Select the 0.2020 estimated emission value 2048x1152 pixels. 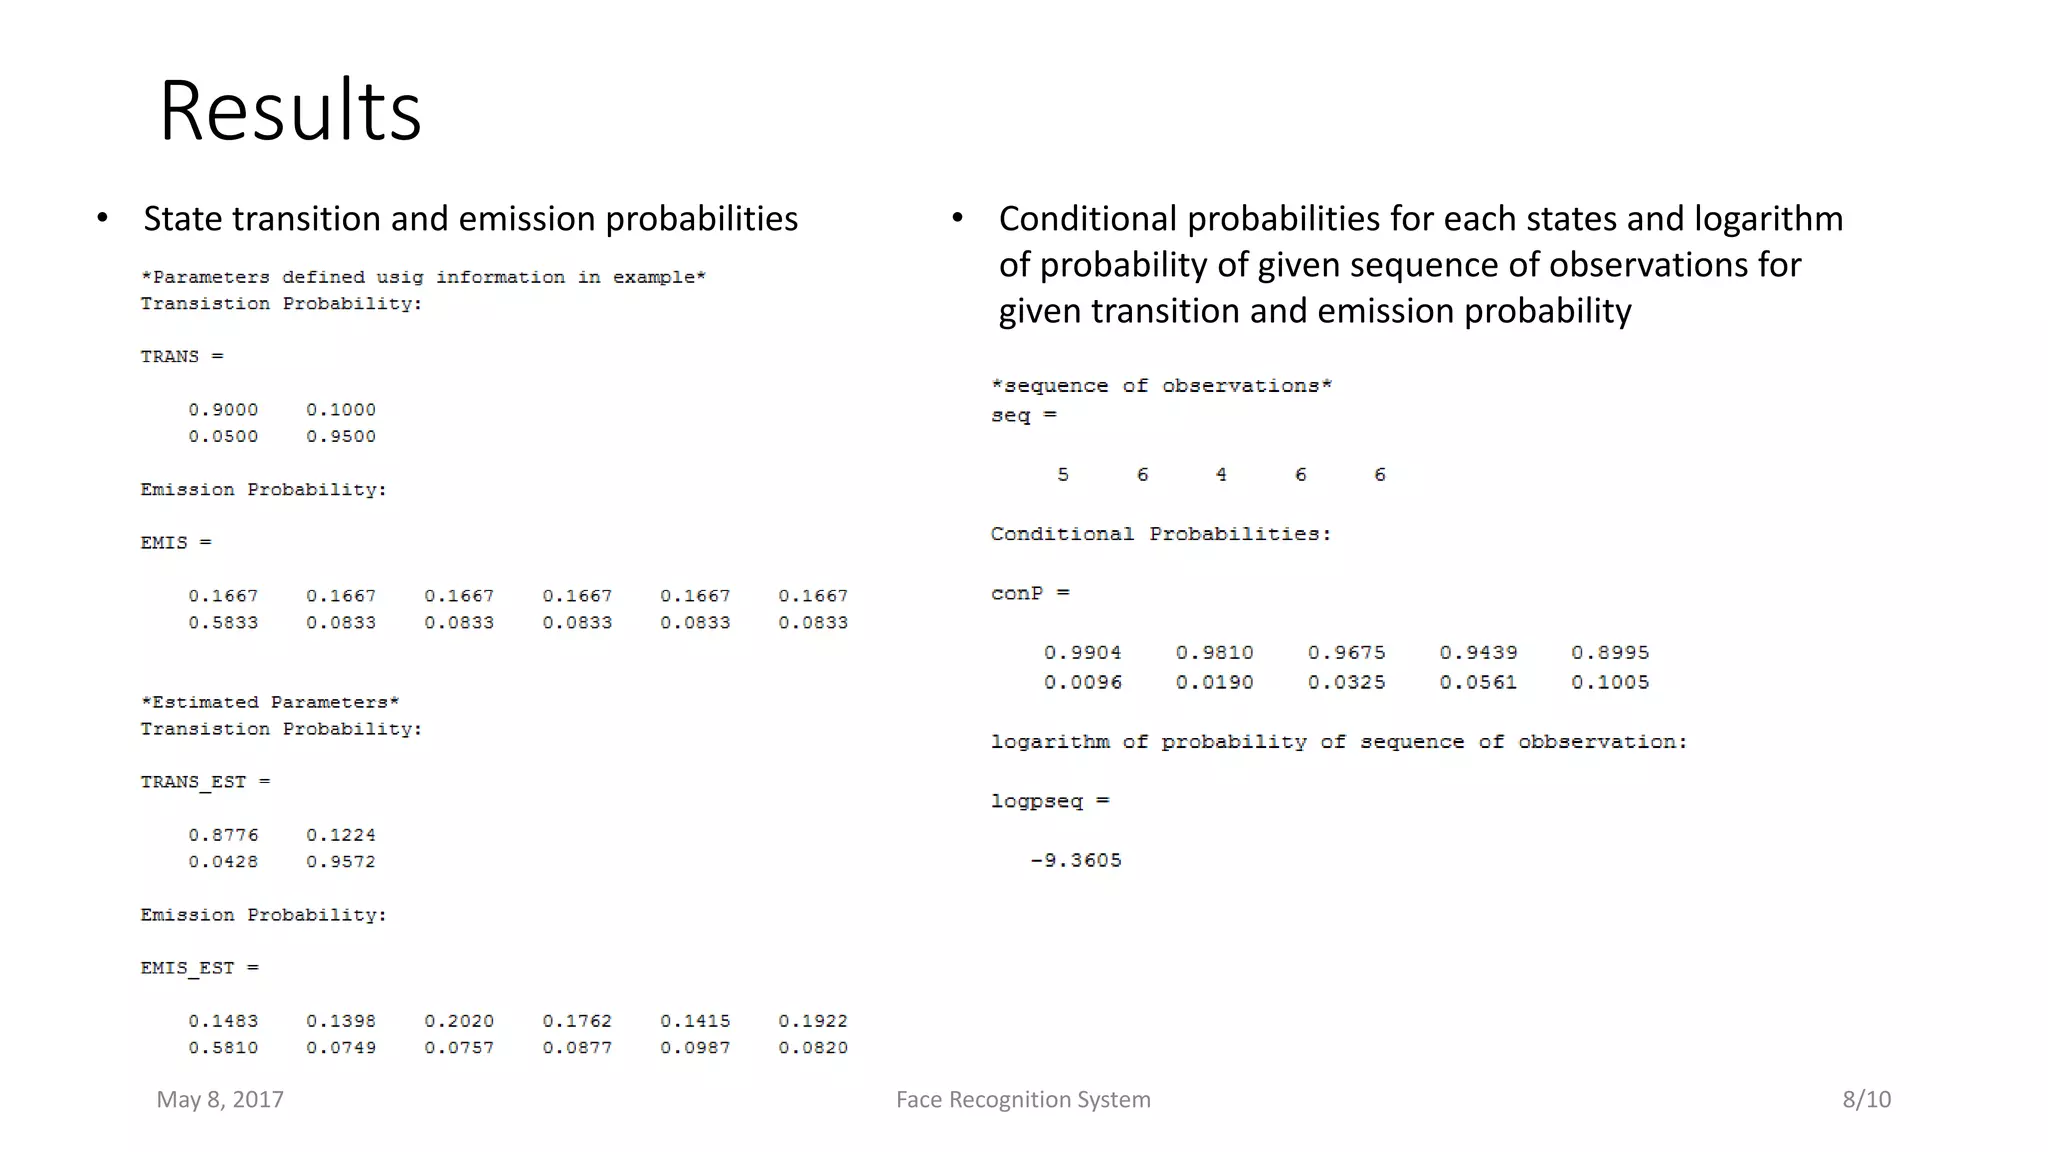pyautogui.click(x=459, y=1020)
